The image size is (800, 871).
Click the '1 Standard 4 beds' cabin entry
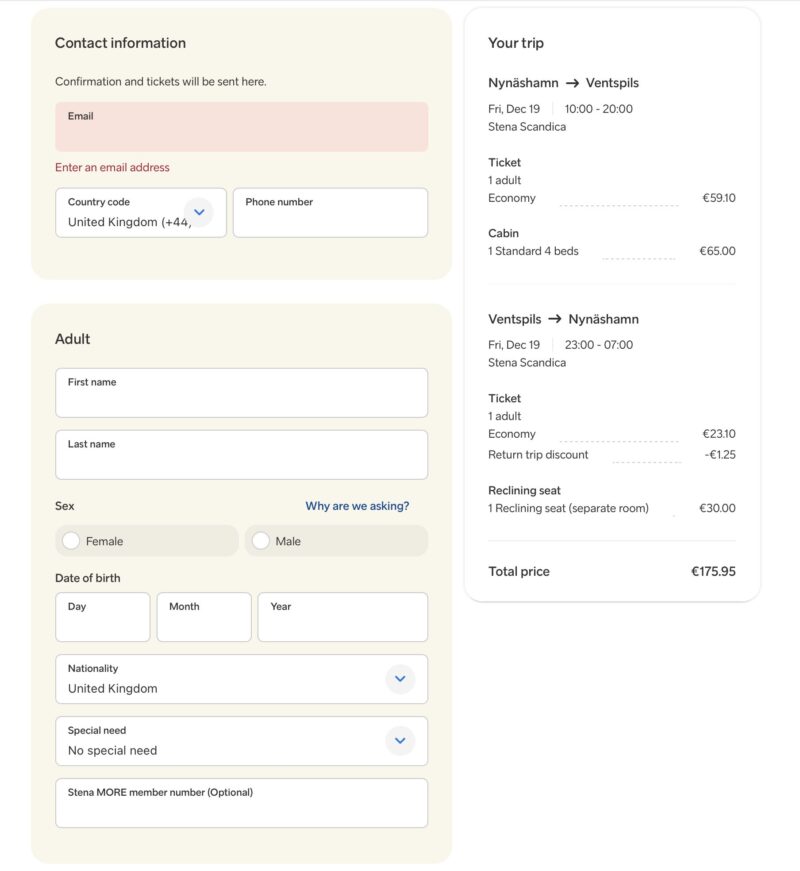pos(533,251)
